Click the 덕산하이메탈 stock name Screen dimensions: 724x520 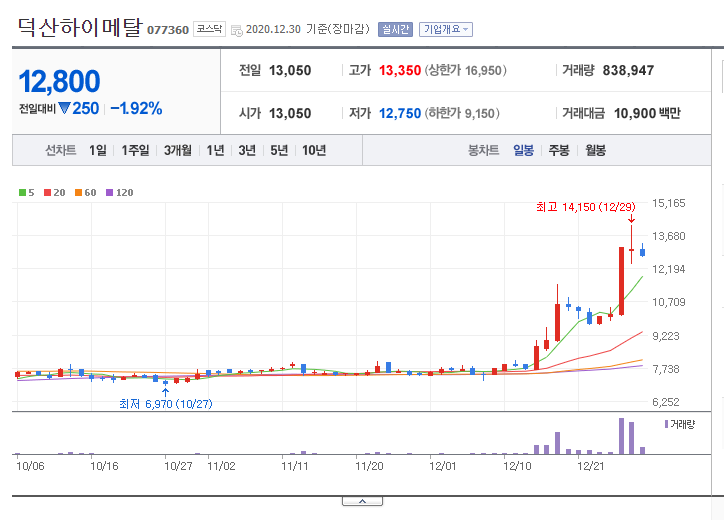[80, 27]
